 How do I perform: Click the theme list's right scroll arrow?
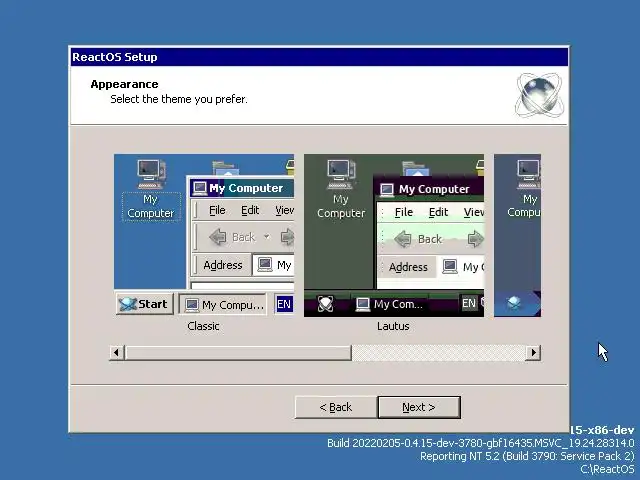533,352
